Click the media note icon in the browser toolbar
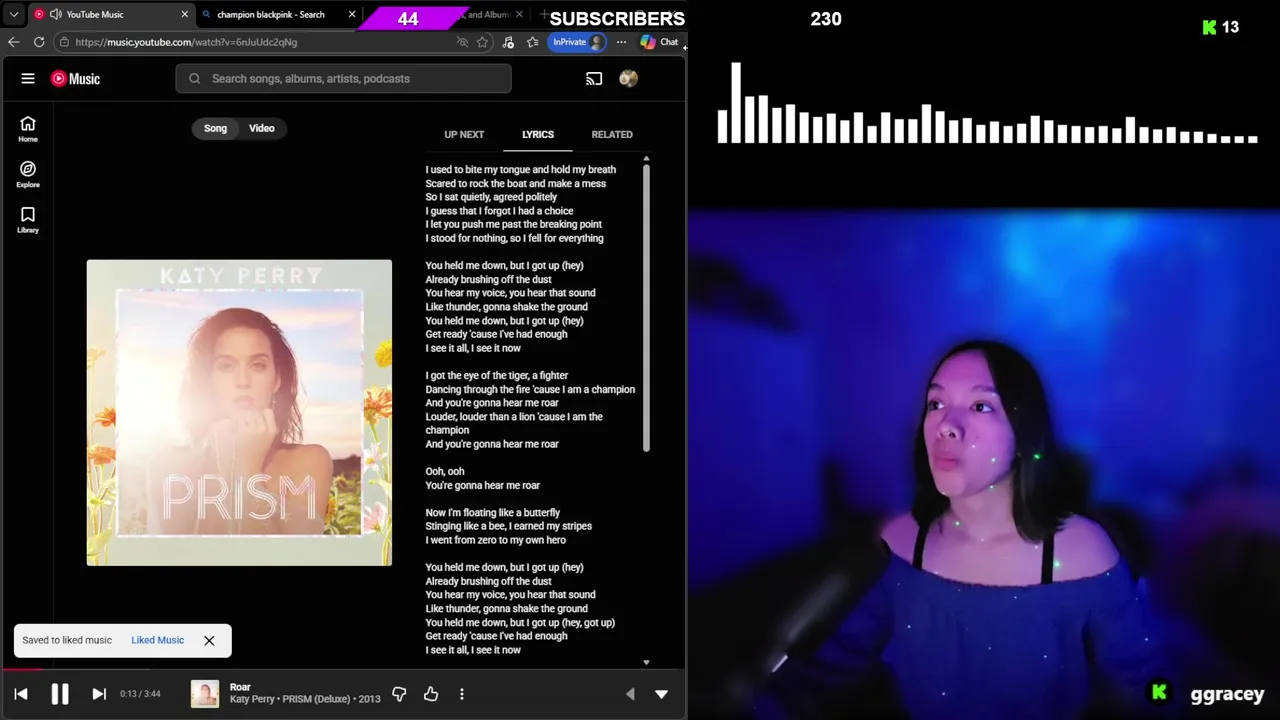Viewport: 1280px width, 720px height. point(508,42)
